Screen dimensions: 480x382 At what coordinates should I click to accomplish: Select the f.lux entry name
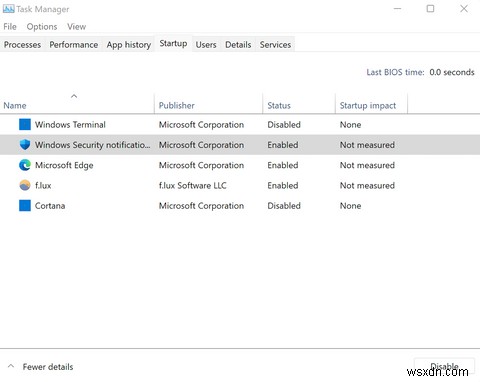[x=43, y=185]
